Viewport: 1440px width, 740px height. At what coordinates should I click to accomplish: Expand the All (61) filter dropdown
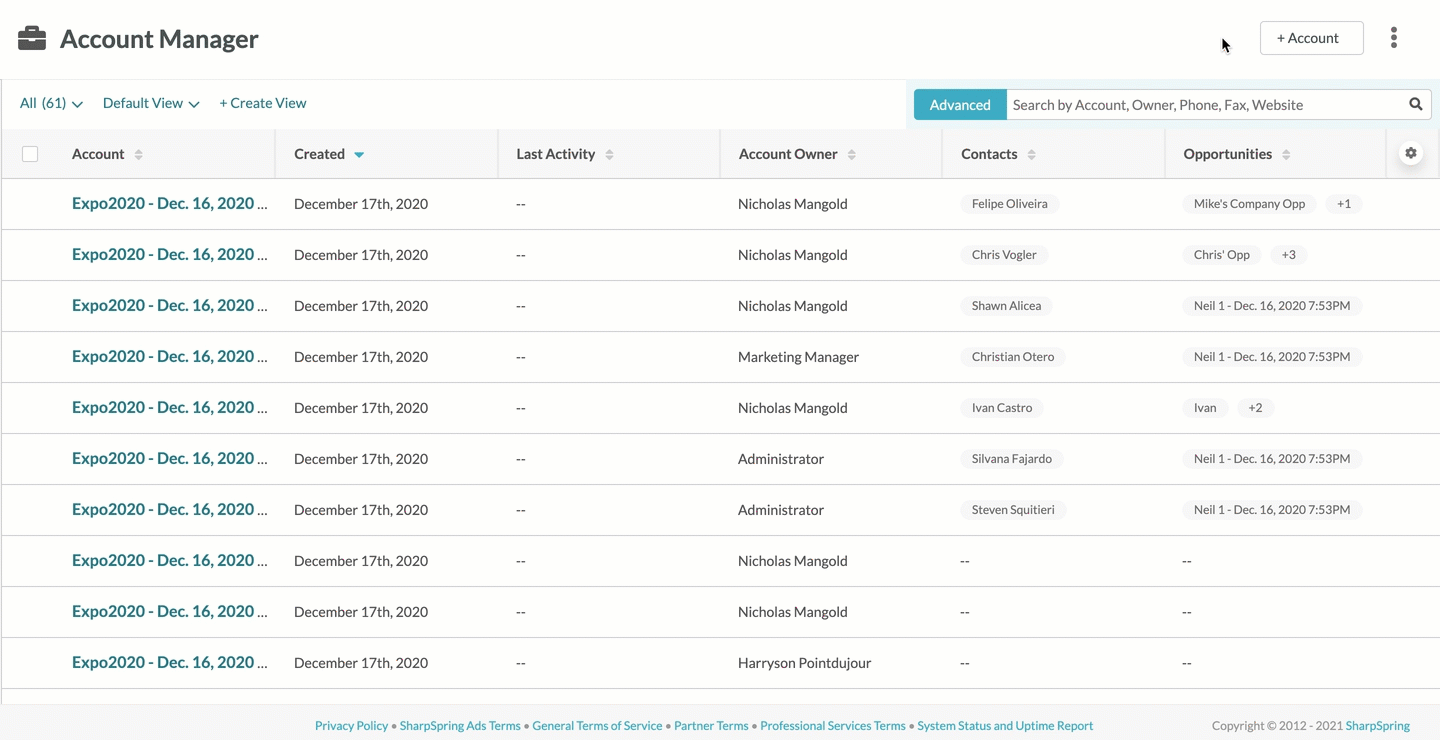pyautogui.click(x=51, y=103)
